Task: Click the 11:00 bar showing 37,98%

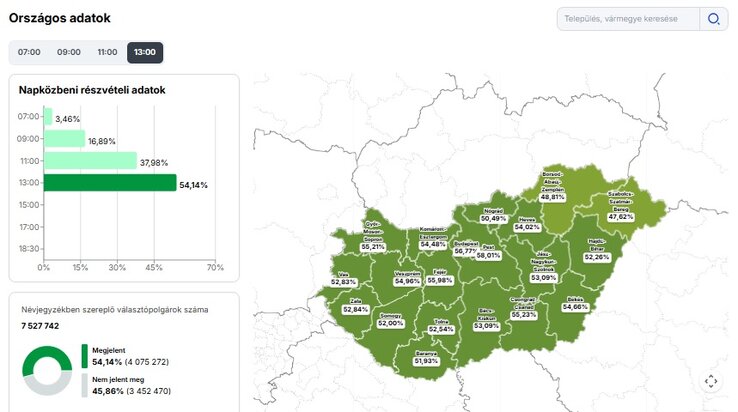Action: pyautogui.click(x=90, y=161)
